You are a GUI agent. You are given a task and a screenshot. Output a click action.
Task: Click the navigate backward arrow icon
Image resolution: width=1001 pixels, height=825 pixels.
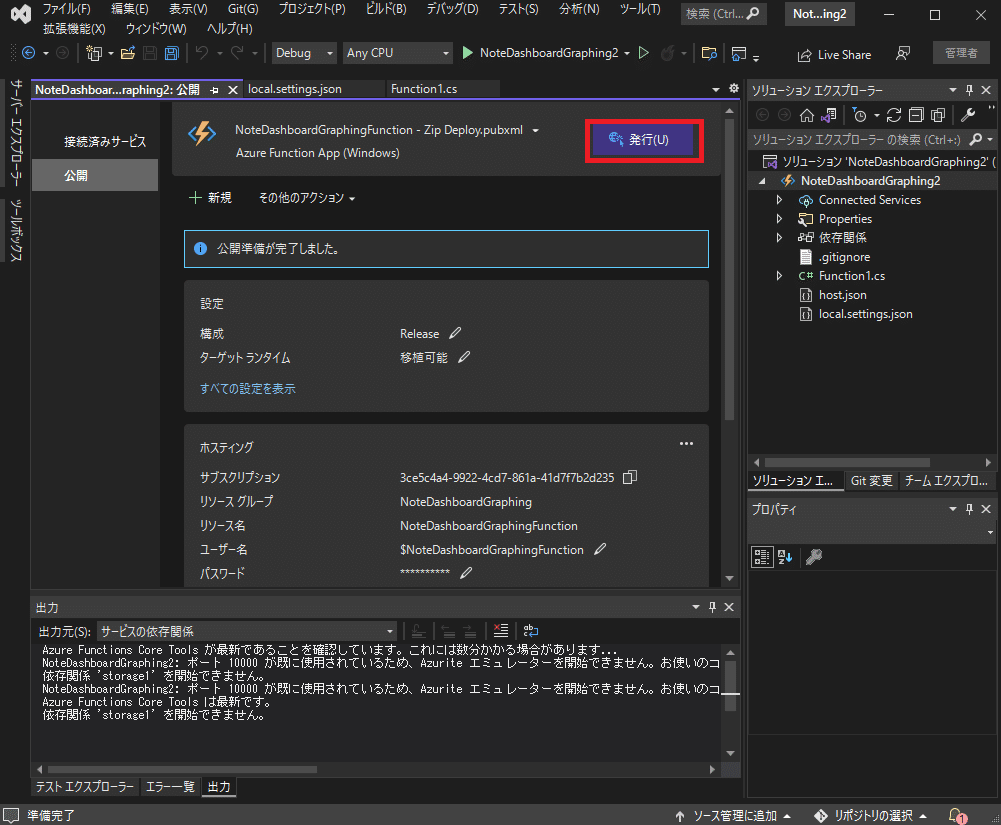tap(28, 53)
